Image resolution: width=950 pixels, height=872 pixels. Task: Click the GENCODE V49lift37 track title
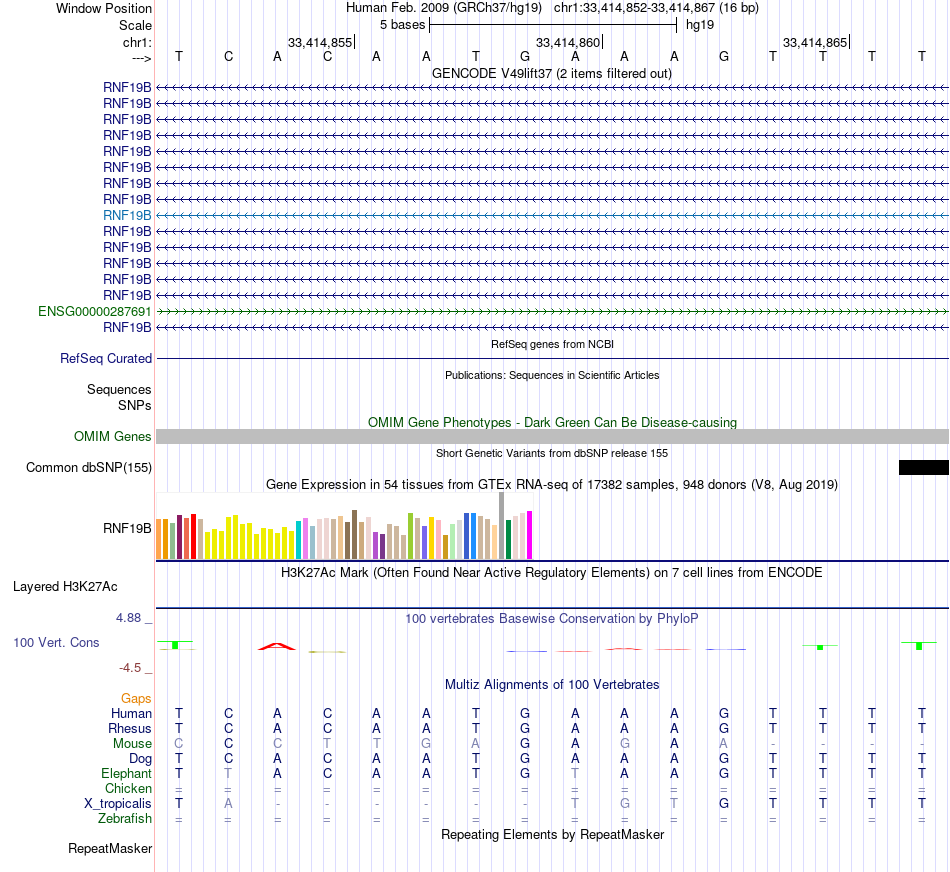coord(551,73)
